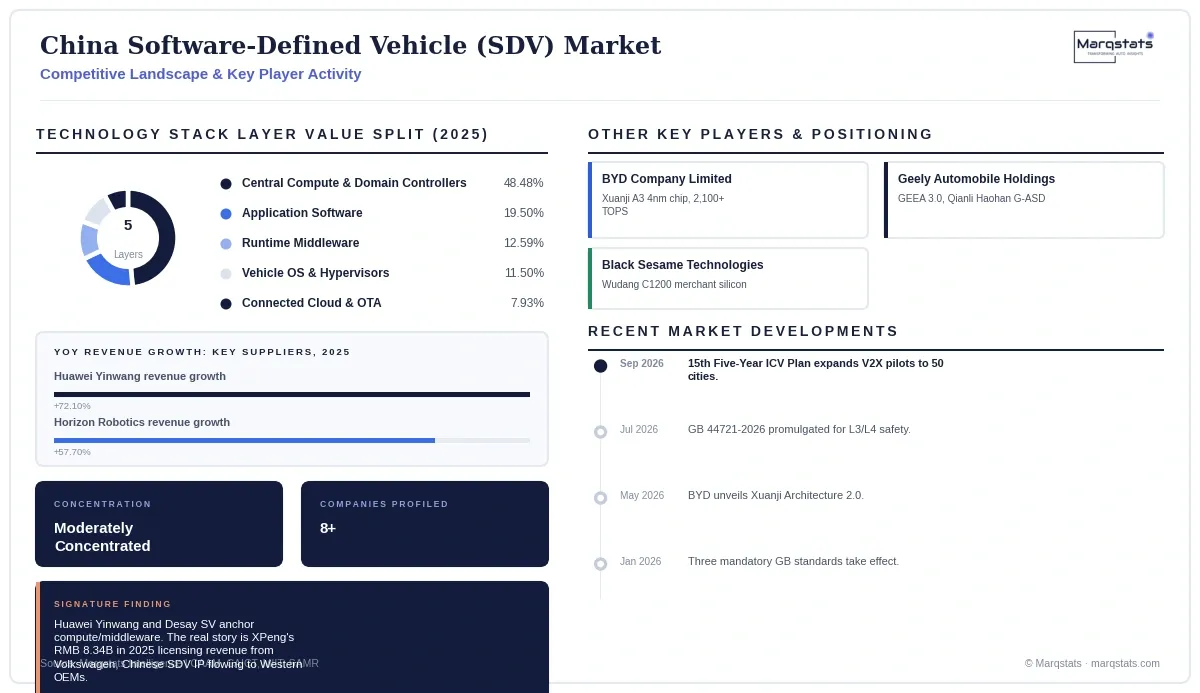Image resolution: width=1200 pixels, height=693 pixels.
Task: Click the Sep 2026 date label
Action: 642,363
